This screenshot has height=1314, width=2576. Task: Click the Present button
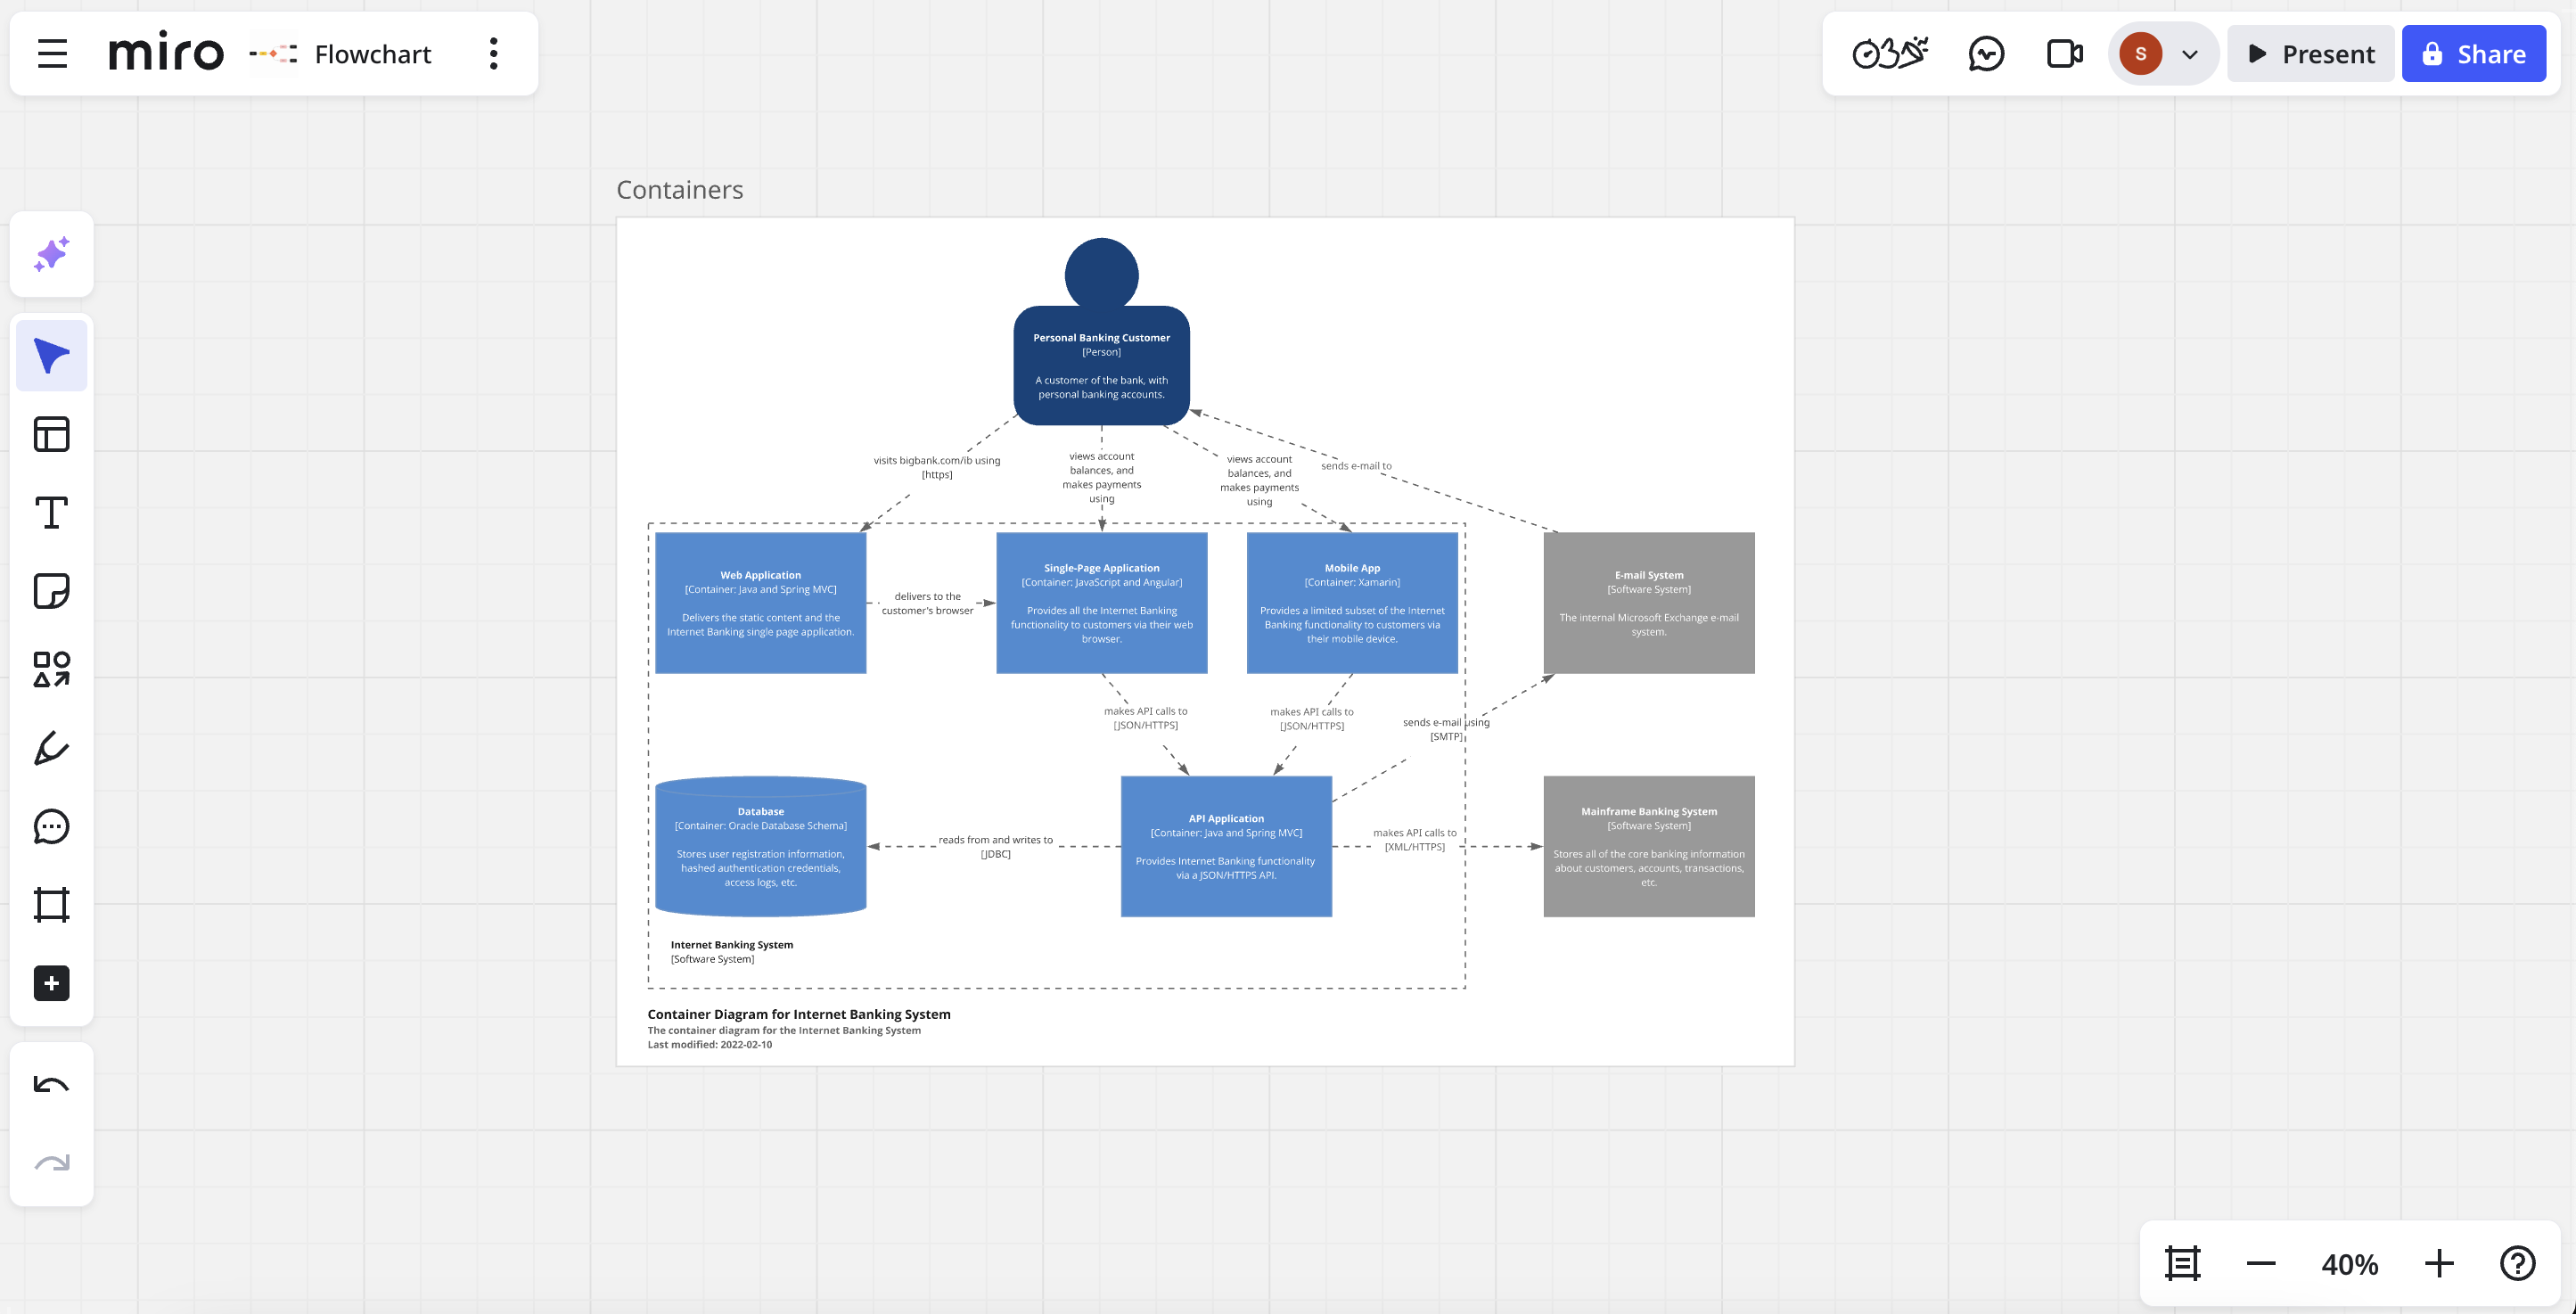coord(2311,54)
